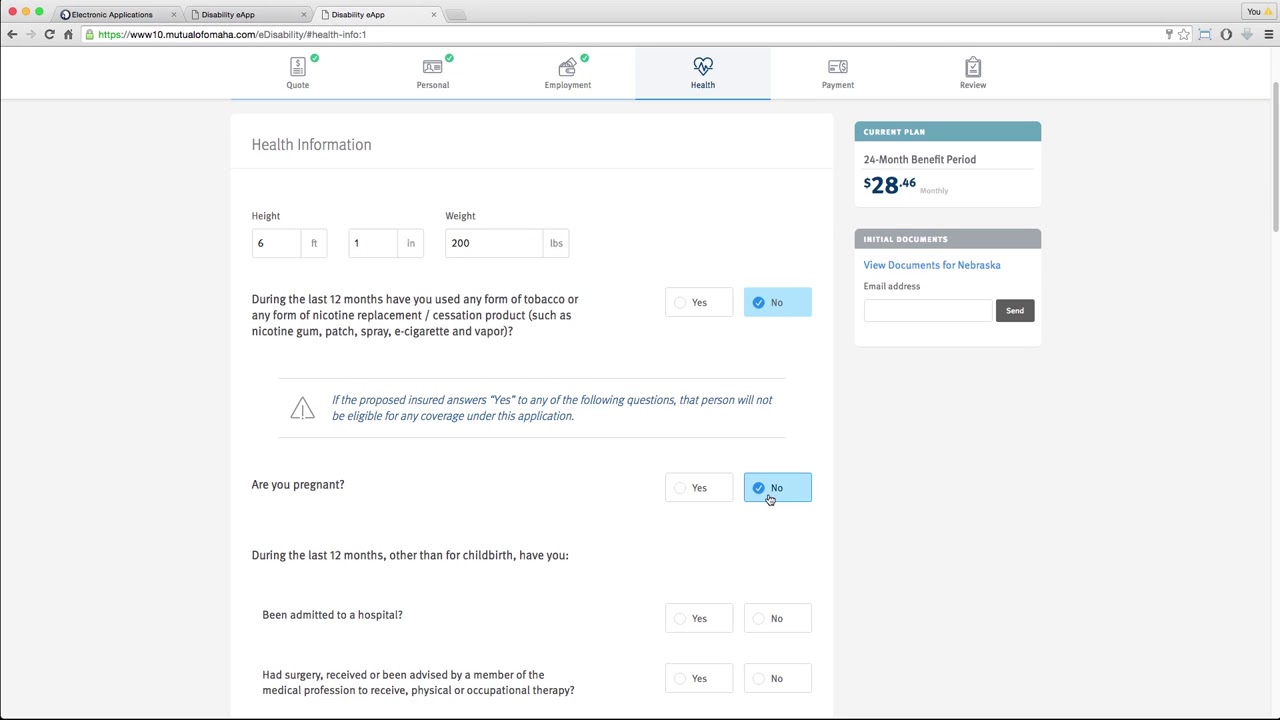1280x720 pixels.
Task: Select Yes for Are you pregnant
Action: pos(699,488)
